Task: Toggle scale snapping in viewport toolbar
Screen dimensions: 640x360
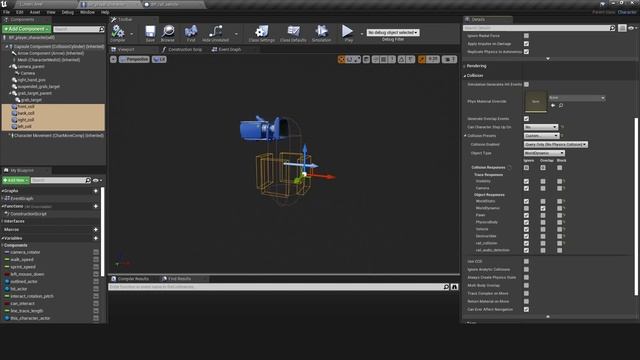Action: (x=422, y=60)
